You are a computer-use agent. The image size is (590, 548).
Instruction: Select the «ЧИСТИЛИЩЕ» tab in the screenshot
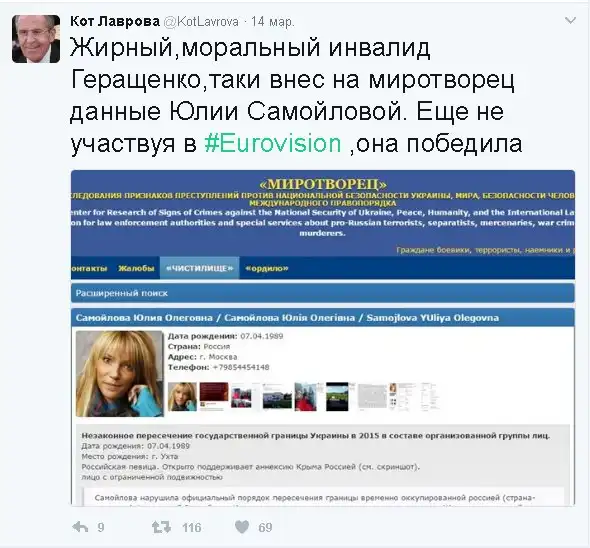[200, 268]
